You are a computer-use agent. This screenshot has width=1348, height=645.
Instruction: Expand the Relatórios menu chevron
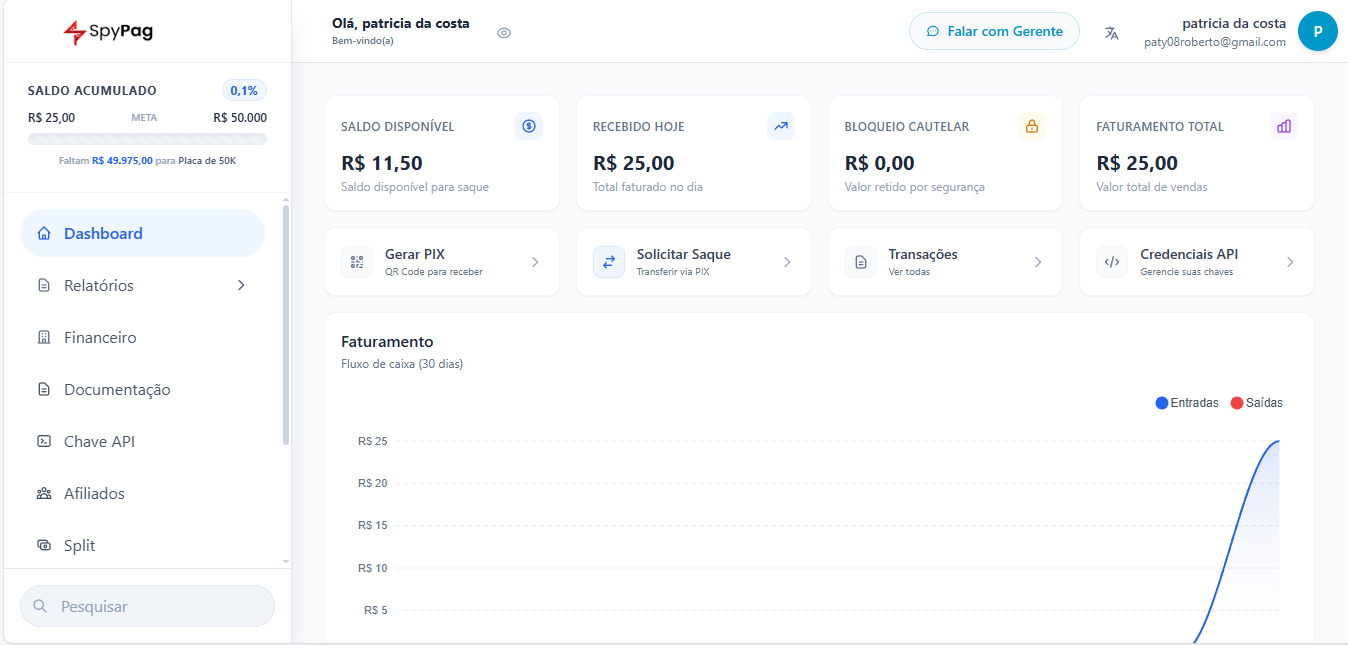click(x=240, y=285)
